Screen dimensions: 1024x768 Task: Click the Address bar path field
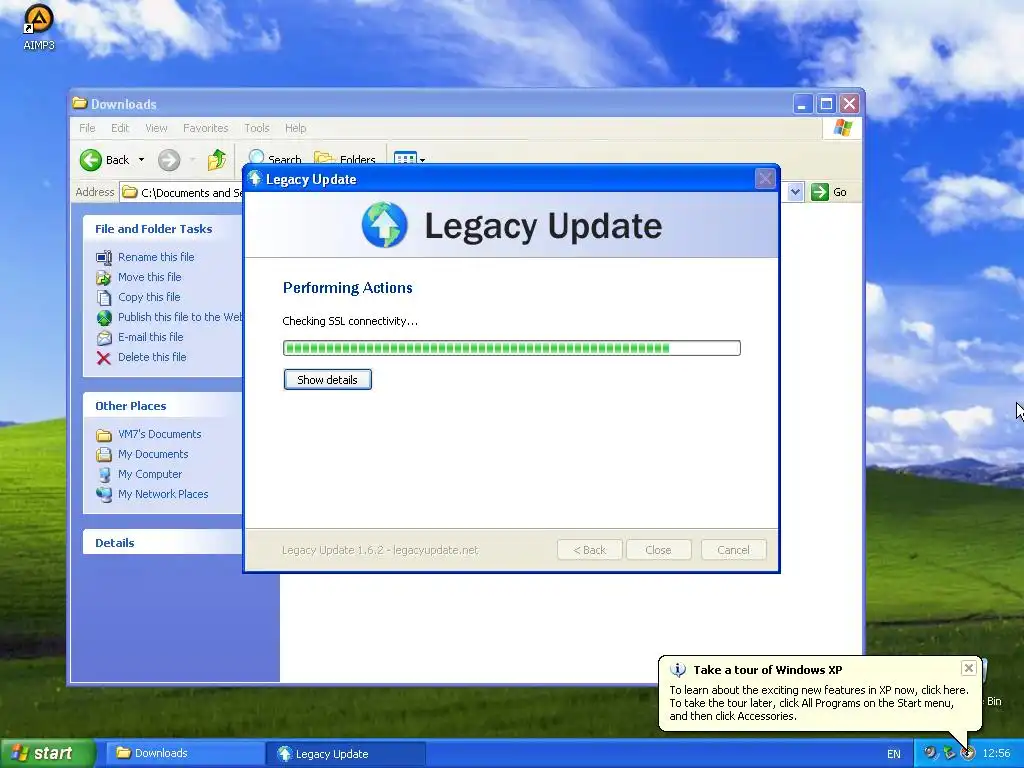(183, 193)
